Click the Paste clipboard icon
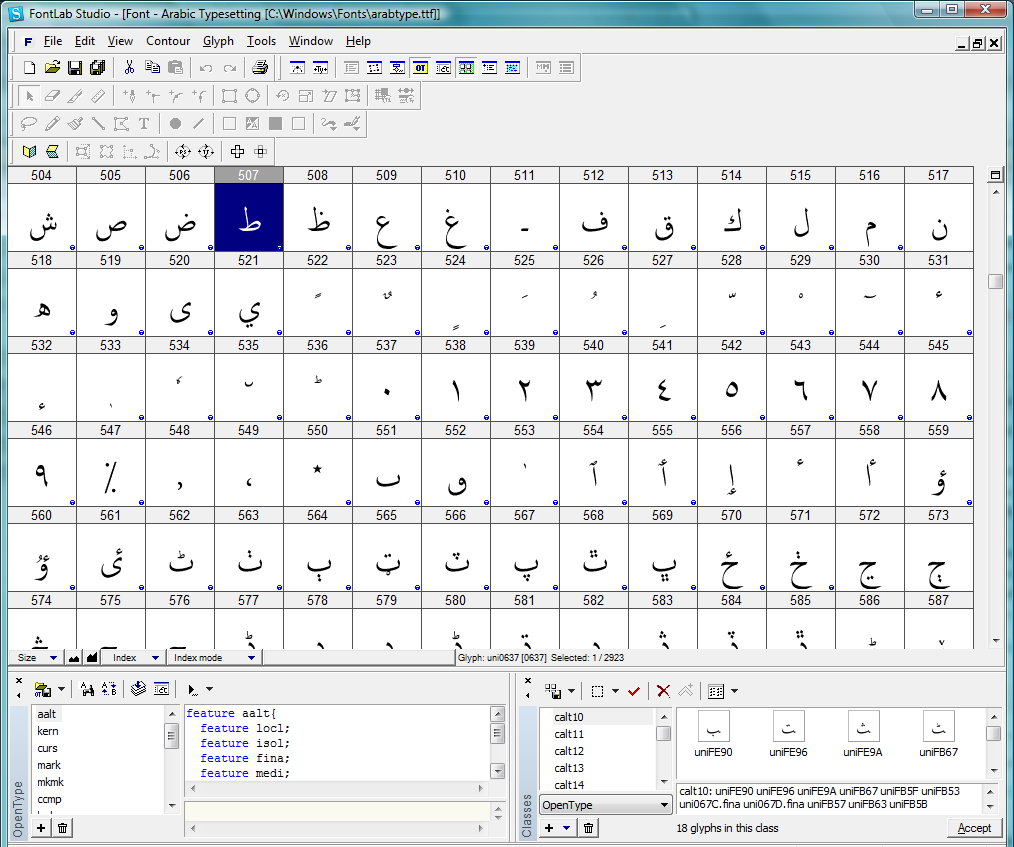The height and width of the screenshot is (847, 1014). pos(175,68)
